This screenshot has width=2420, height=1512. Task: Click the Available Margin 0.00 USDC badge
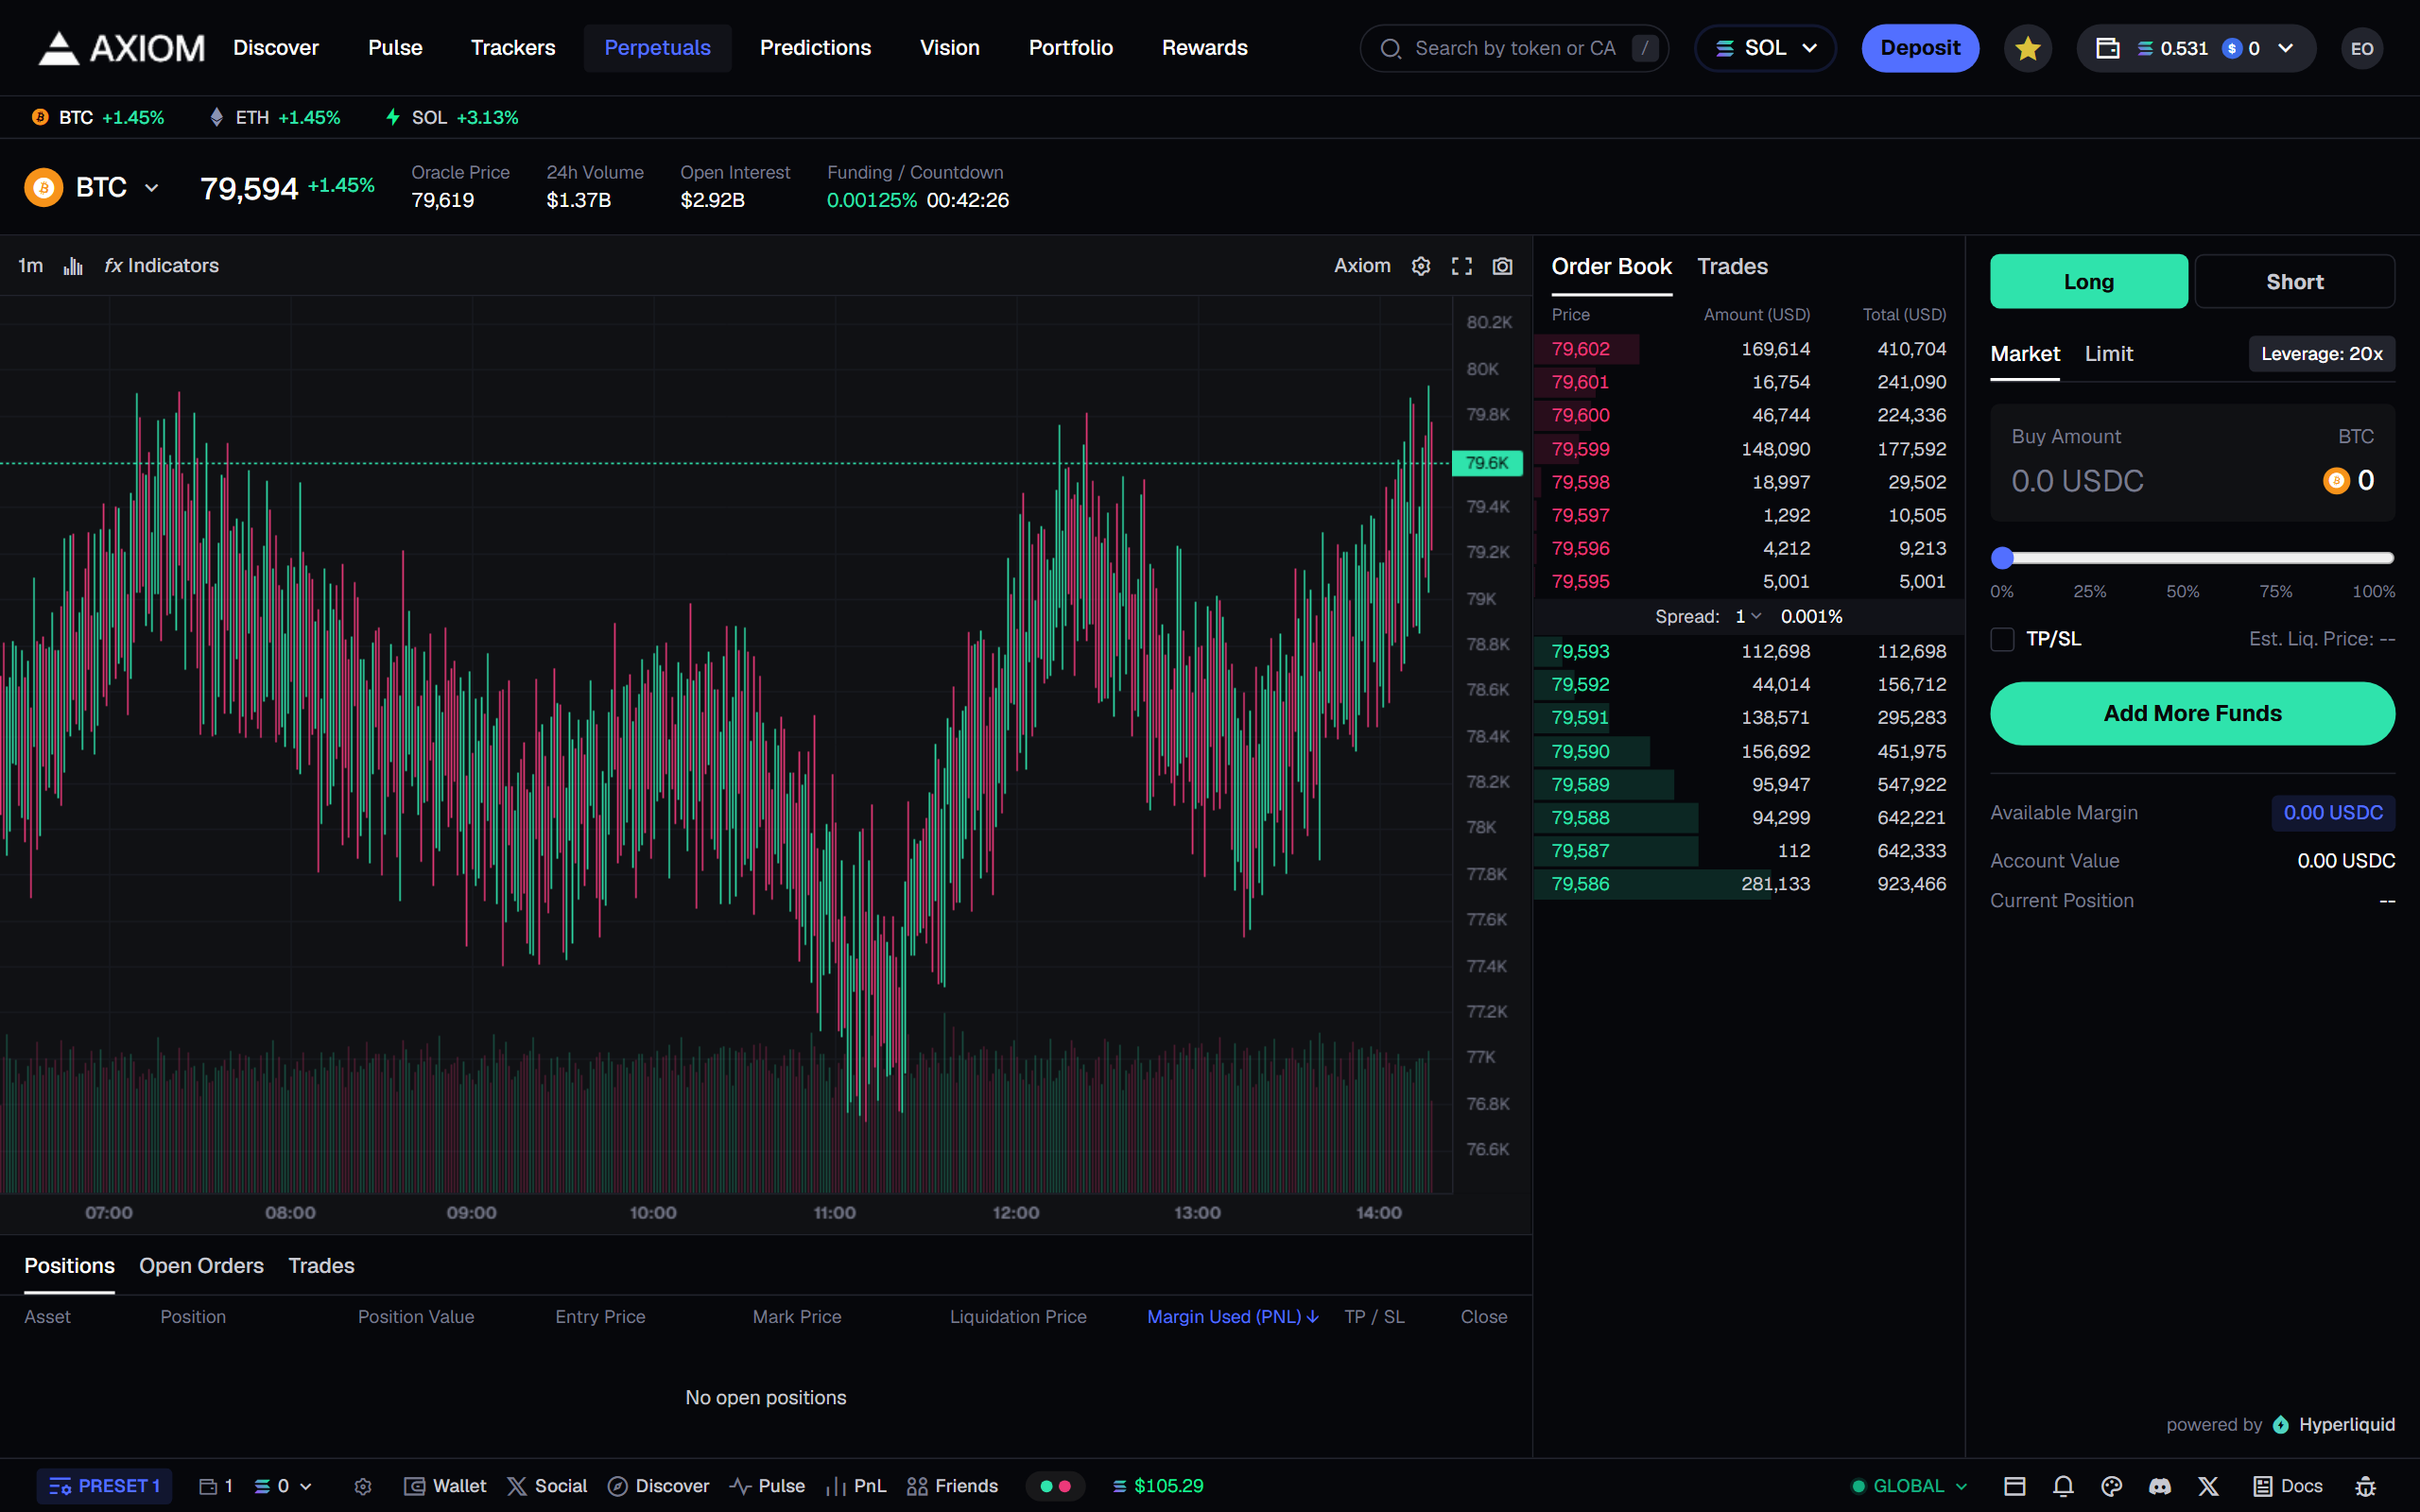click(2333, 813)
